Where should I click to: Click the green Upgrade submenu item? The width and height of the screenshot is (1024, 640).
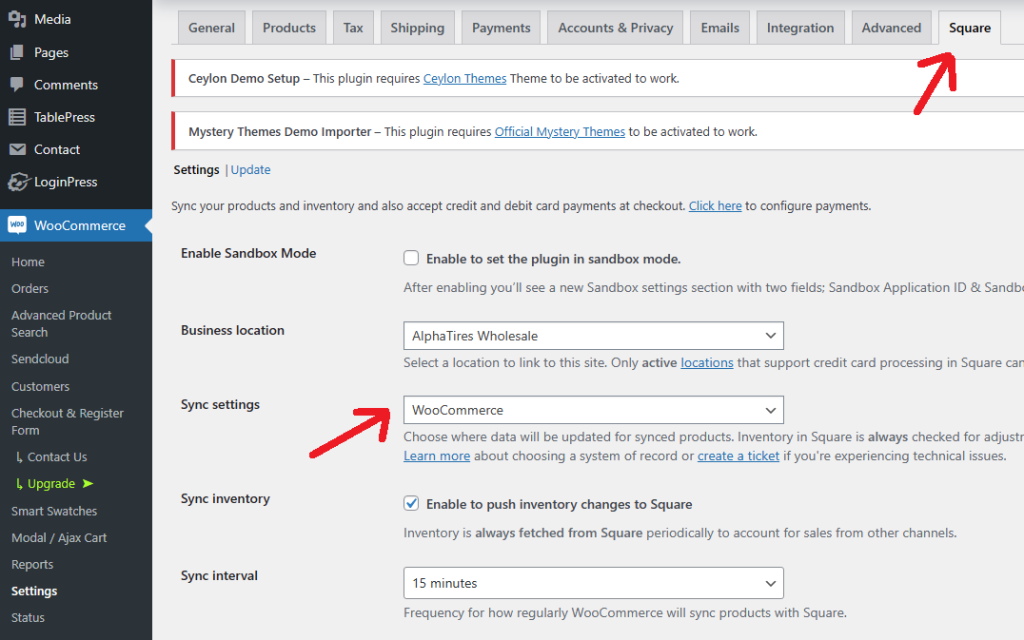pyautogui.click(x=51, y=483)
